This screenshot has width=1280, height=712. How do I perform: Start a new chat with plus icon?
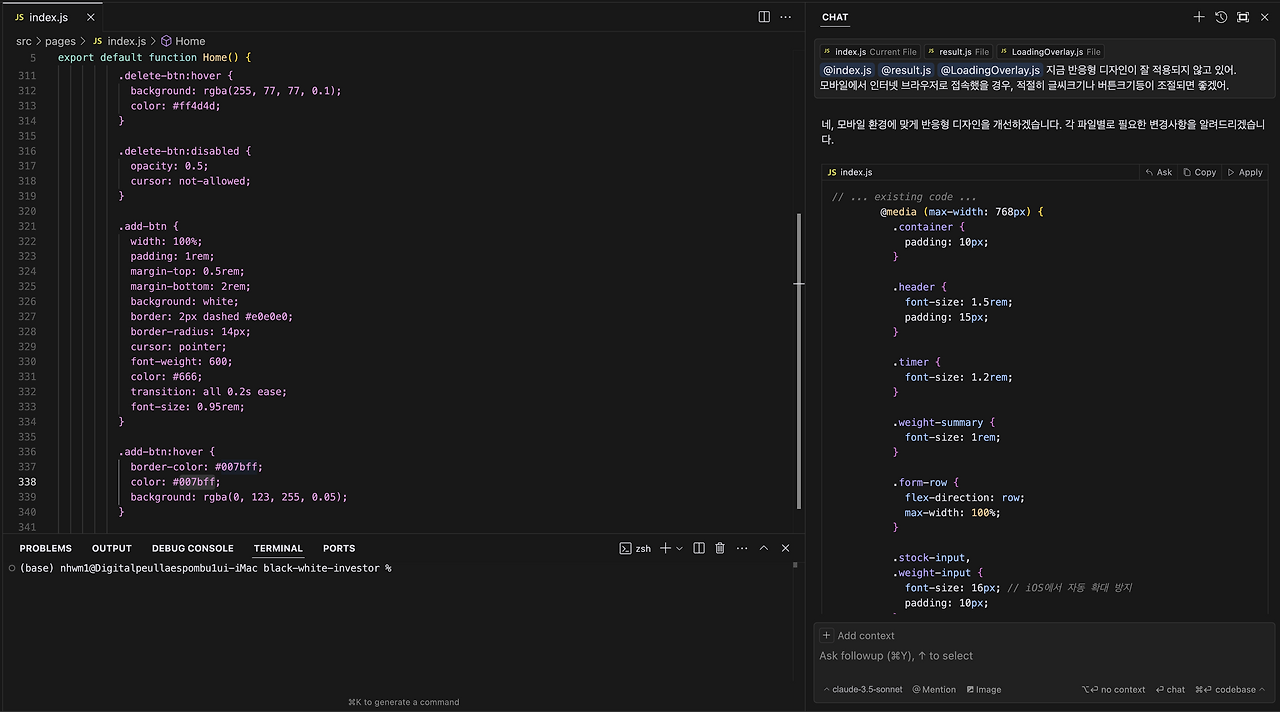1199,17
